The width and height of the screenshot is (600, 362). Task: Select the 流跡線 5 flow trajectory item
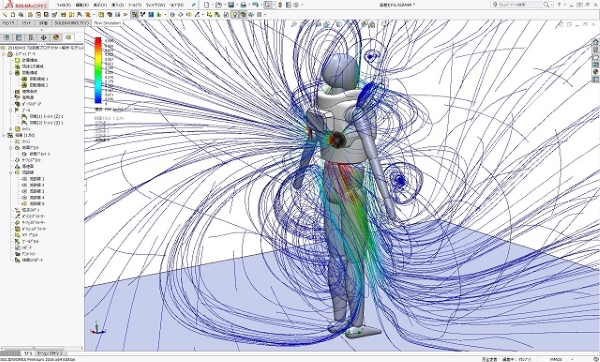(37, 204)
